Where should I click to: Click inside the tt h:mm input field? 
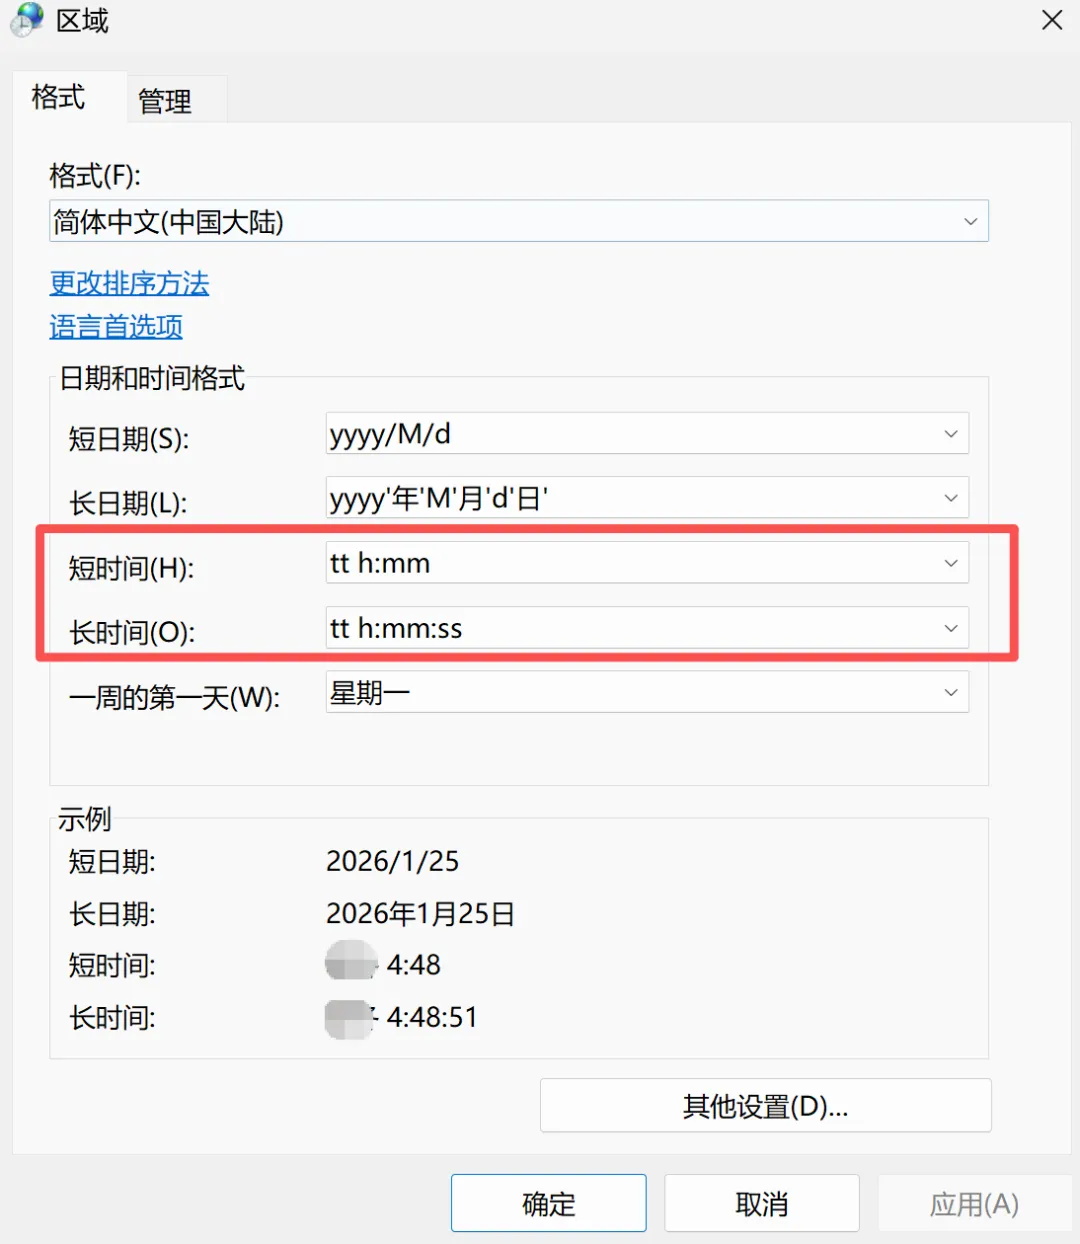point(600,563)
